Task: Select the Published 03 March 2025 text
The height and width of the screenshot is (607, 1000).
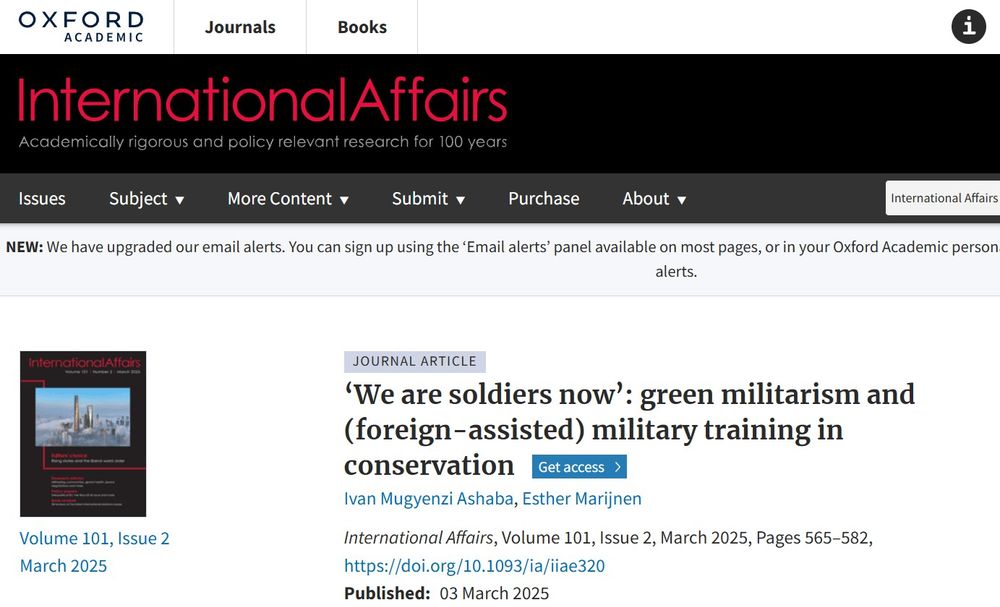Action: (446, 593)
